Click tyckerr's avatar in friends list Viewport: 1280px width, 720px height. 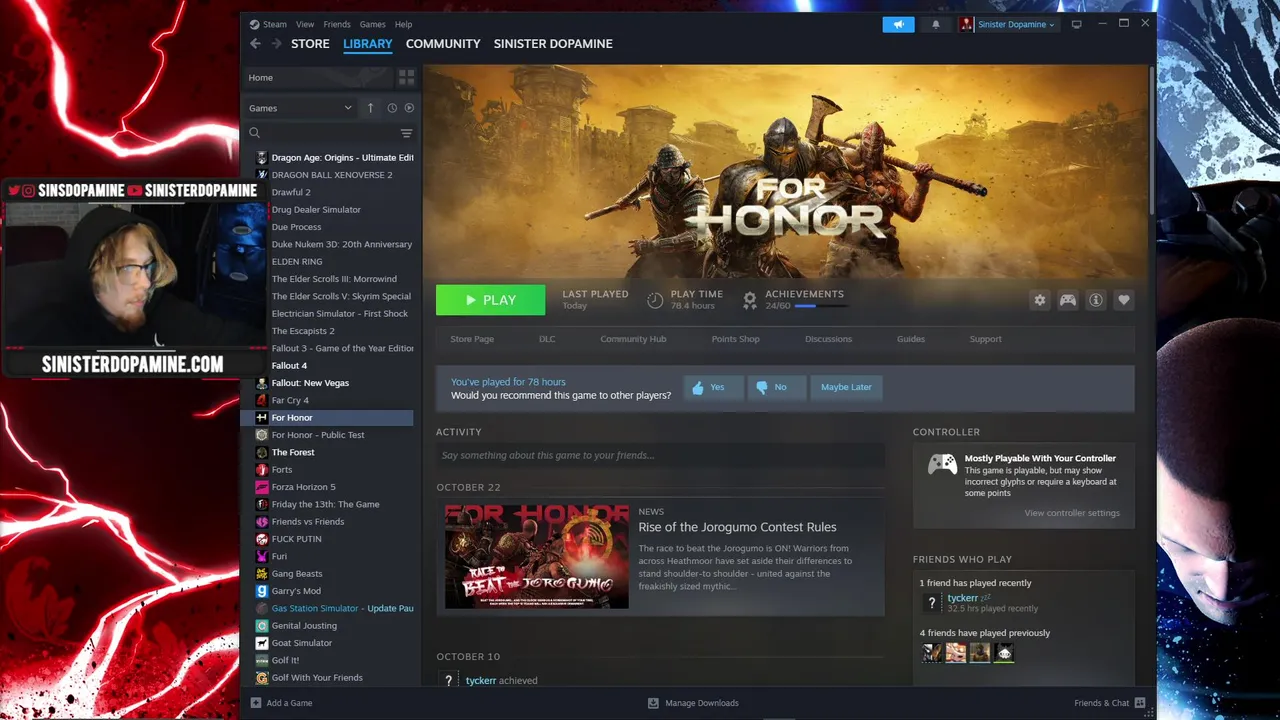(932, 603)
